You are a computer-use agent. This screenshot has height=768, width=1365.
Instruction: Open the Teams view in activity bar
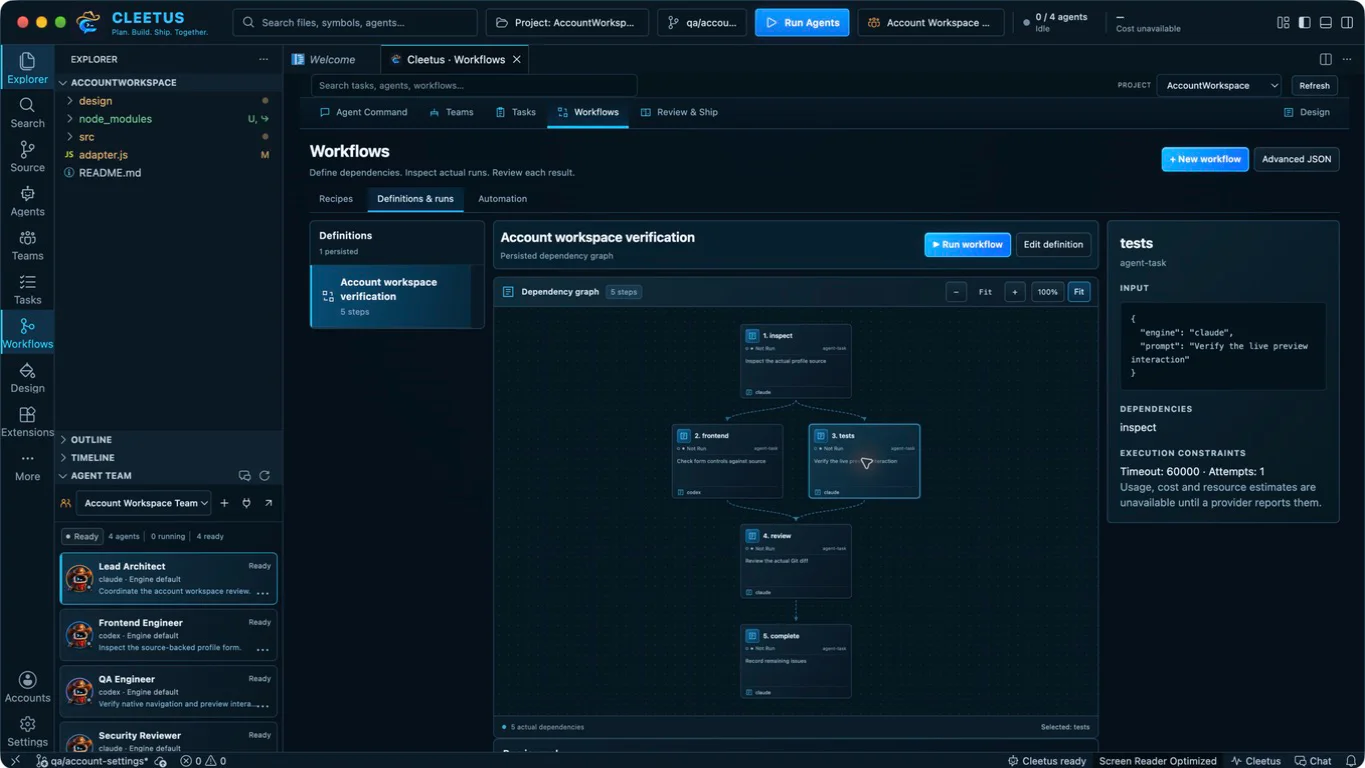27,244
